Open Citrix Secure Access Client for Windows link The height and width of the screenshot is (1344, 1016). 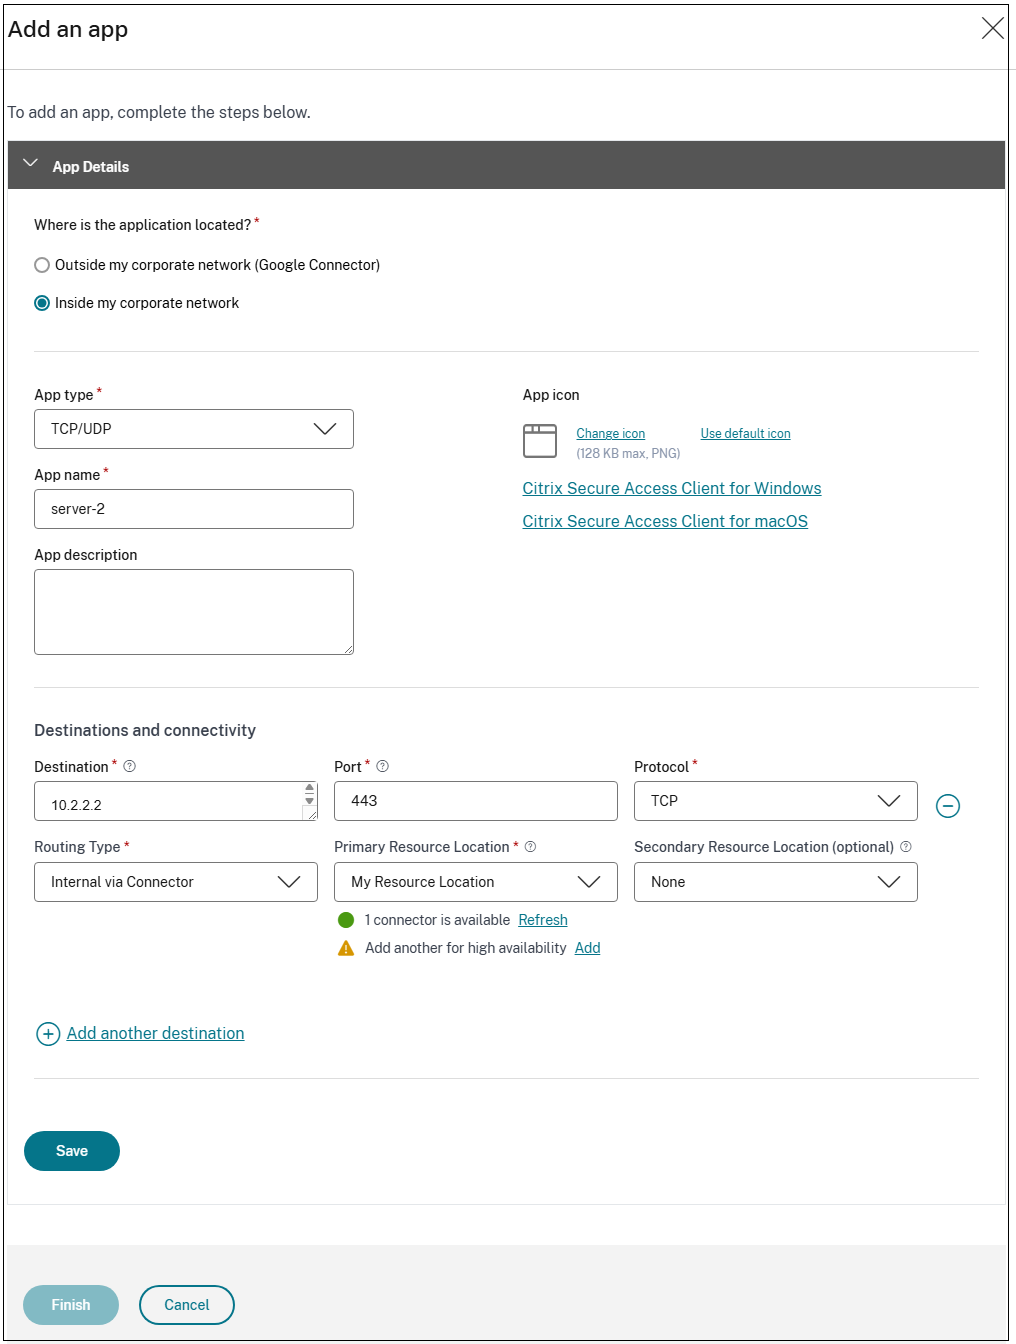click(x=672, y=488)
